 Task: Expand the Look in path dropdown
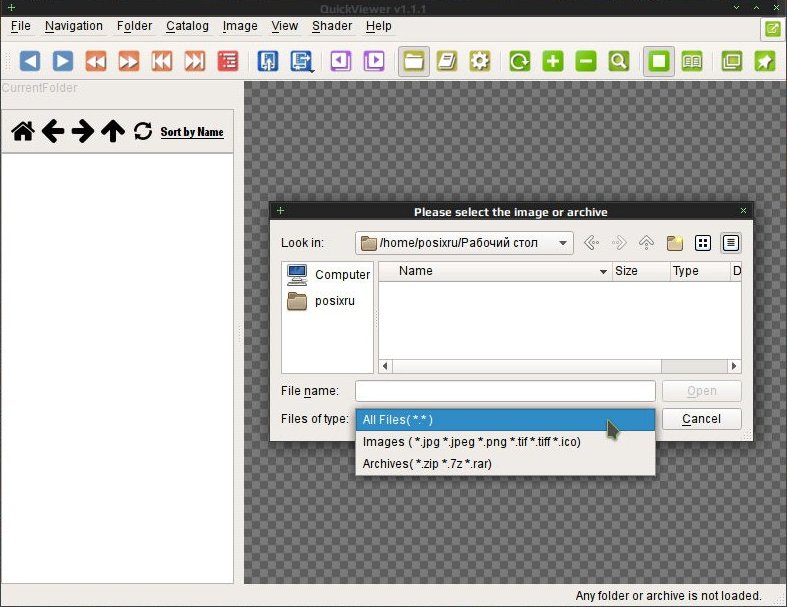563,243
